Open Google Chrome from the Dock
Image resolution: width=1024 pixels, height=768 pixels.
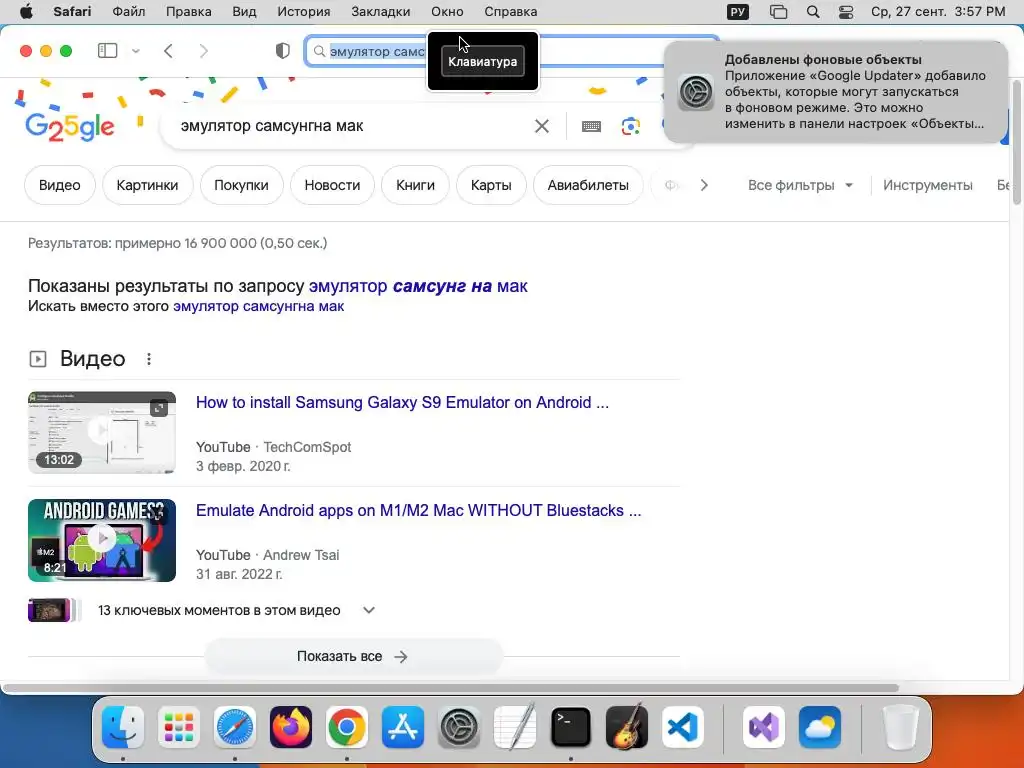click(347, 727)
